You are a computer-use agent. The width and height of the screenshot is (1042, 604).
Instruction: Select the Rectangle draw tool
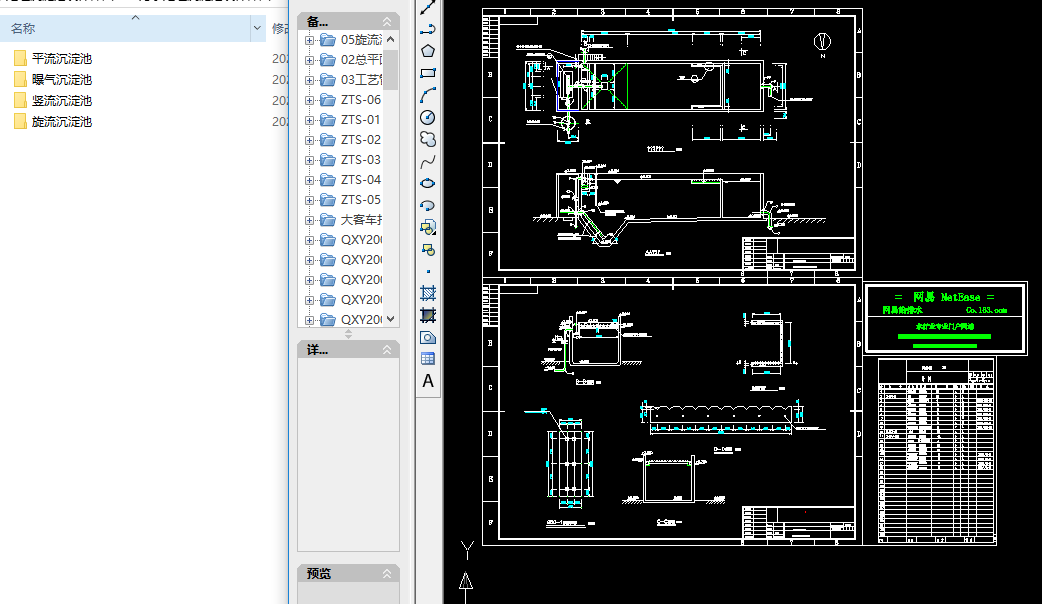click(428, 73)
